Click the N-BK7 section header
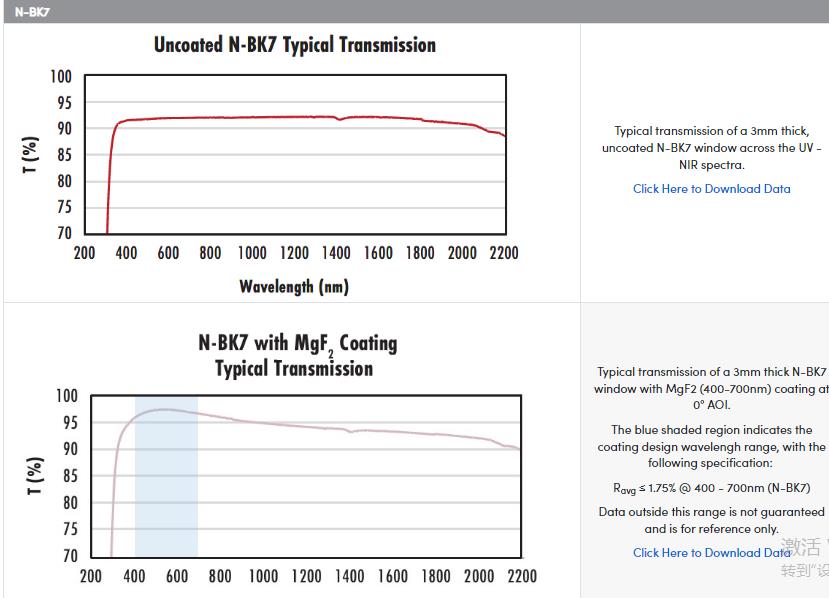Screen dimensions: 829x598 pos(33,12)
